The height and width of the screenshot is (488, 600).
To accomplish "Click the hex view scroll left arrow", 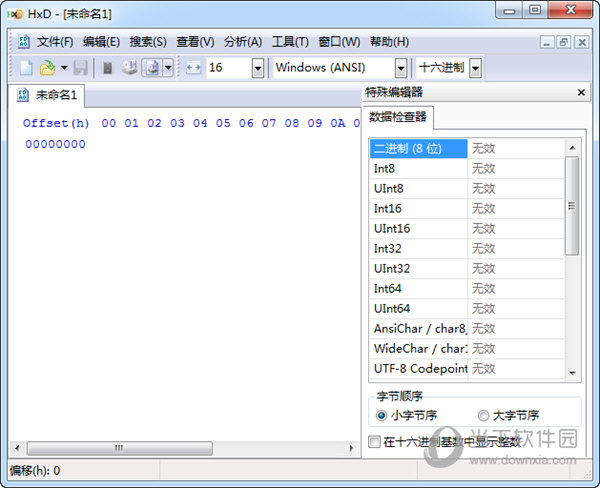I will tap(17, 448).
